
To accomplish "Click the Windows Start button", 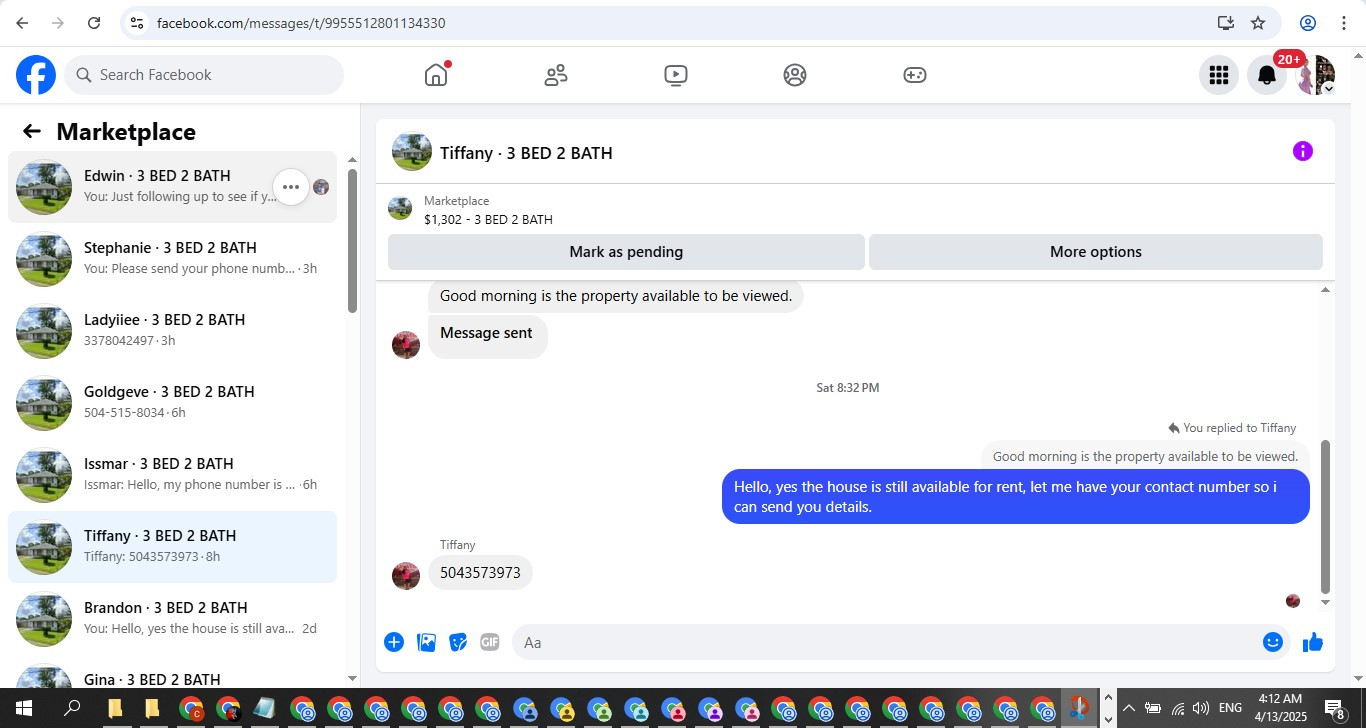I will pos(24,708).
